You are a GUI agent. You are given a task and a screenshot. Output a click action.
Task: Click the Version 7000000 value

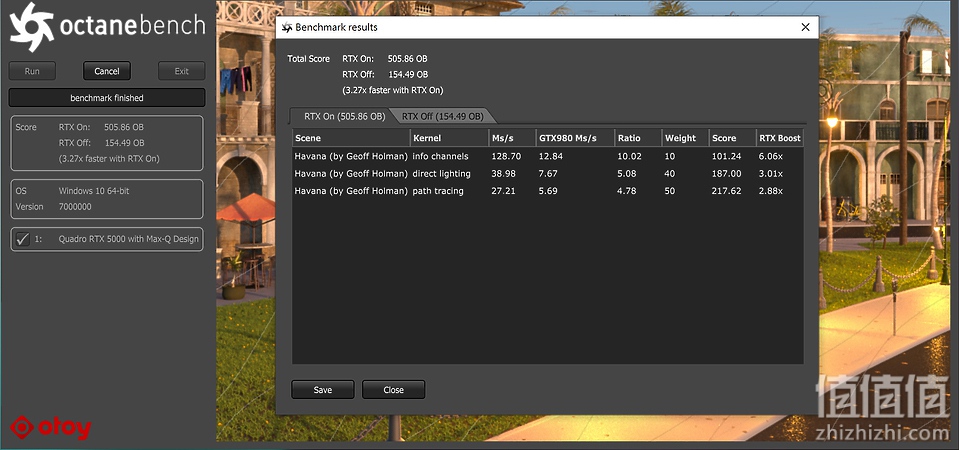click(x=75, y=207)
